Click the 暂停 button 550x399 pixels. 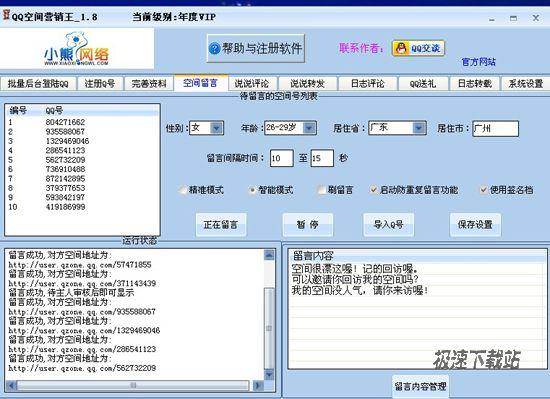coord(308,225)
